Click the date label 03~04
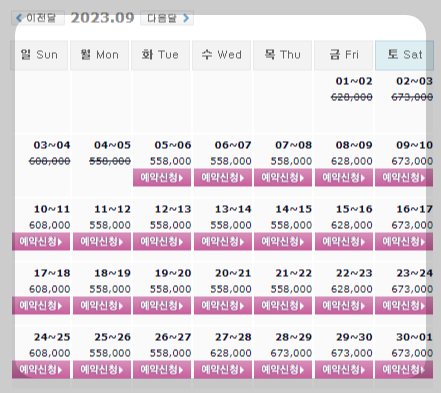This screenshot has width=441, height=393. [x=52, y=145]
